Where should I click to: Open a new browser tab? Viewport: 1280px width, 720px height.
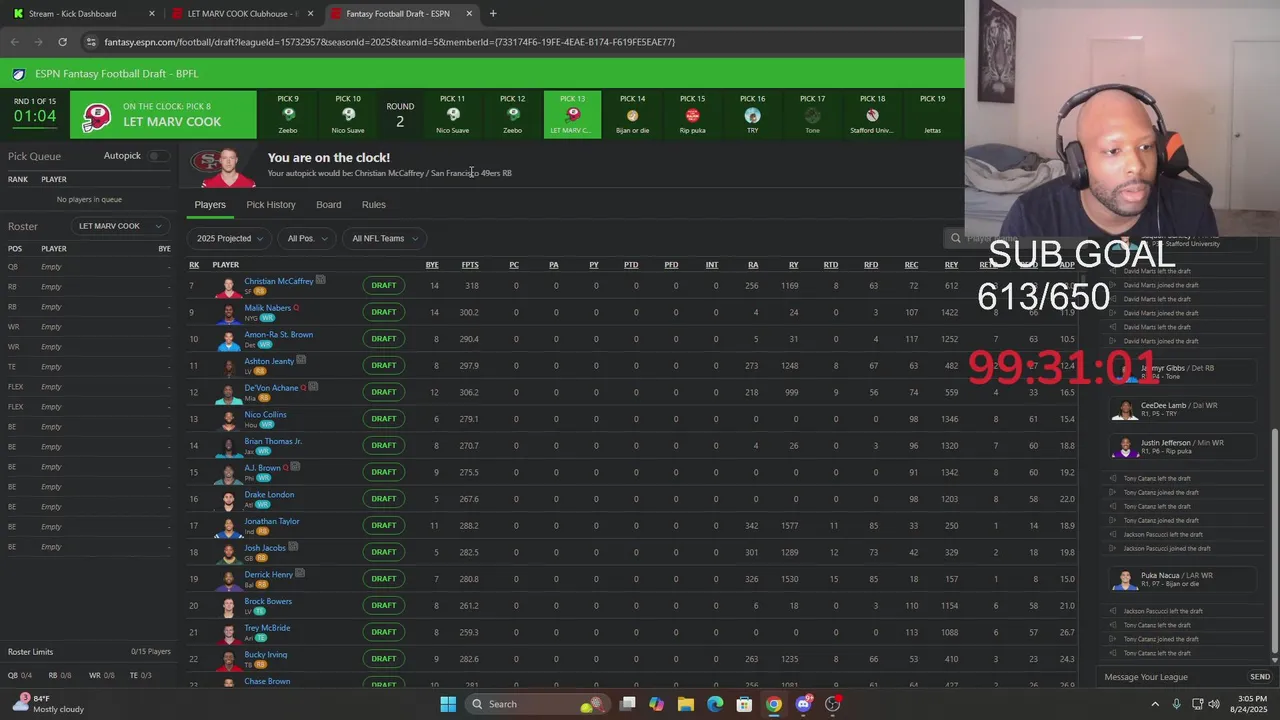(x=492, y=13)
